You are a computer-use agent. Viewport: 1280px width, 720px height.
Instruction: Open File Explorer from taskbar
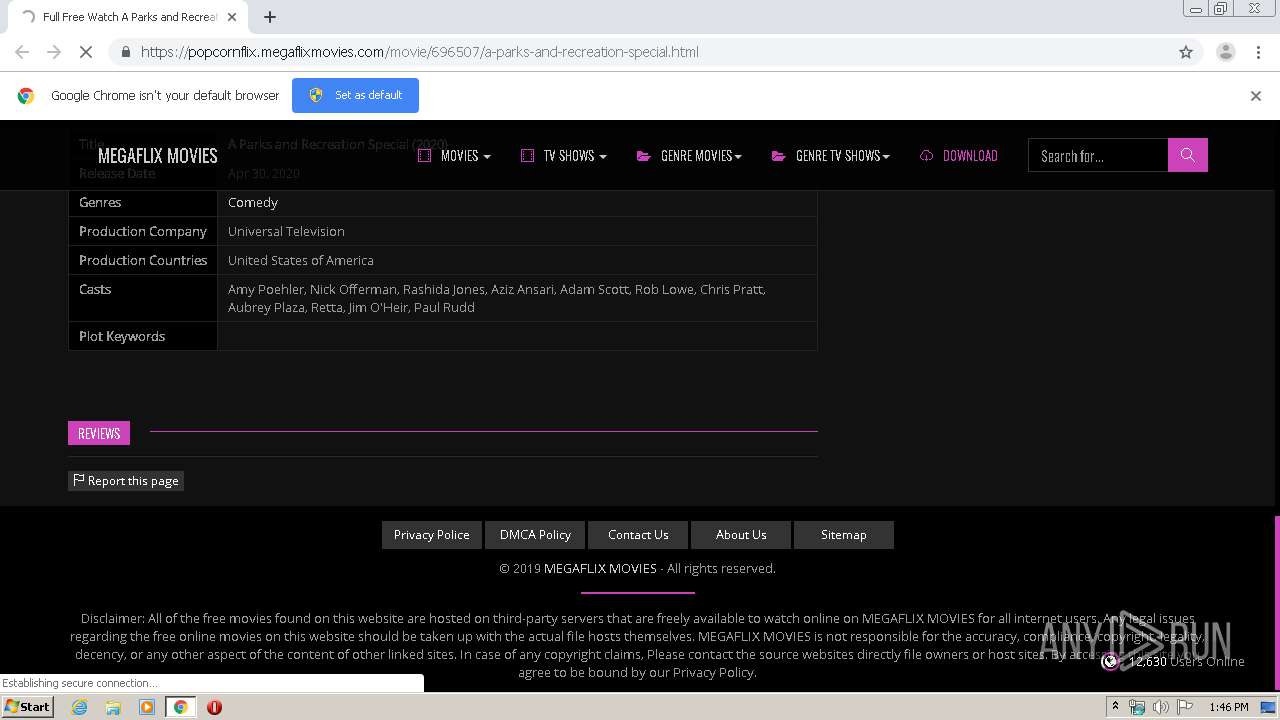[113, 707]
